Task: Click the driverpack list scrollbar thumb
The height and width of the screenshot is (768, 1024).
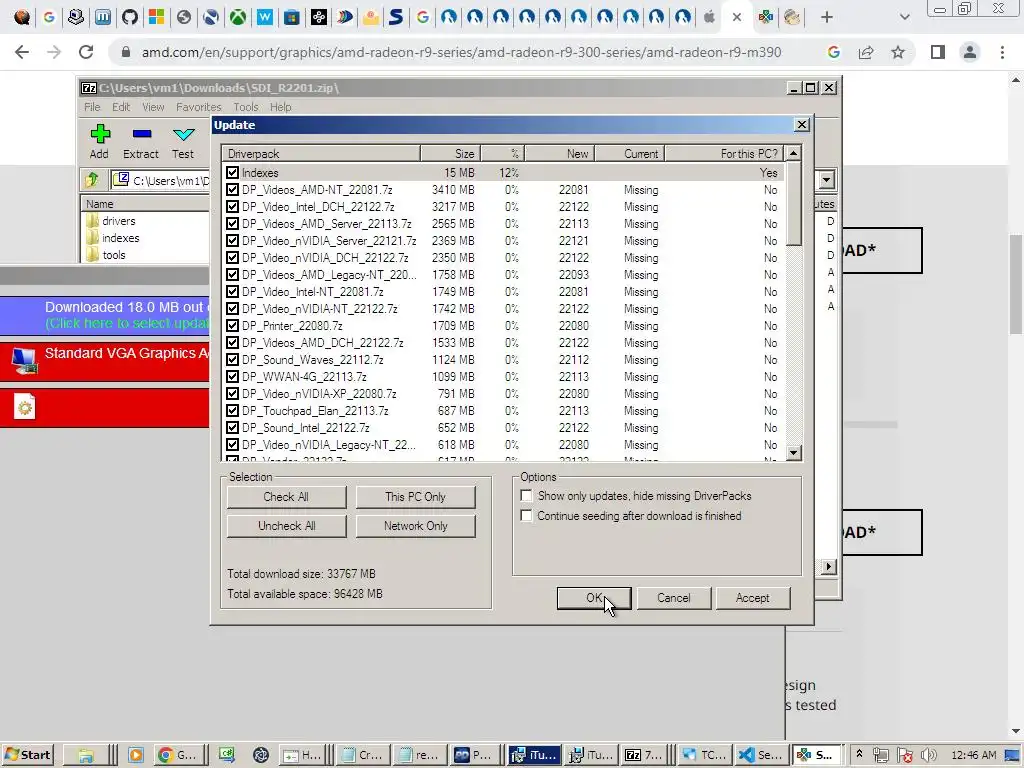Action: [x=793, y=204]
